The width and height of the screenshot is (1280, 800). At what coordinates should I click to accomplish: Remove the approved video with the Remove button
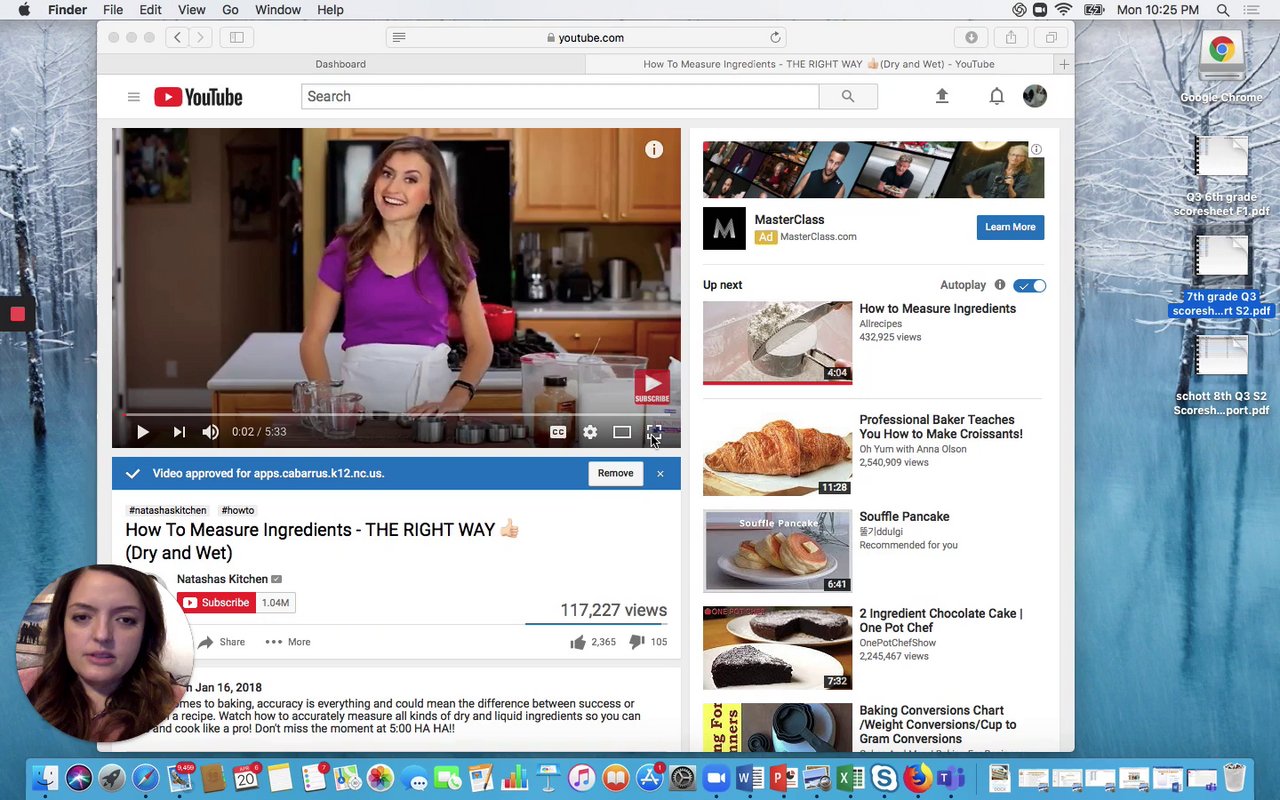(615, 473)
